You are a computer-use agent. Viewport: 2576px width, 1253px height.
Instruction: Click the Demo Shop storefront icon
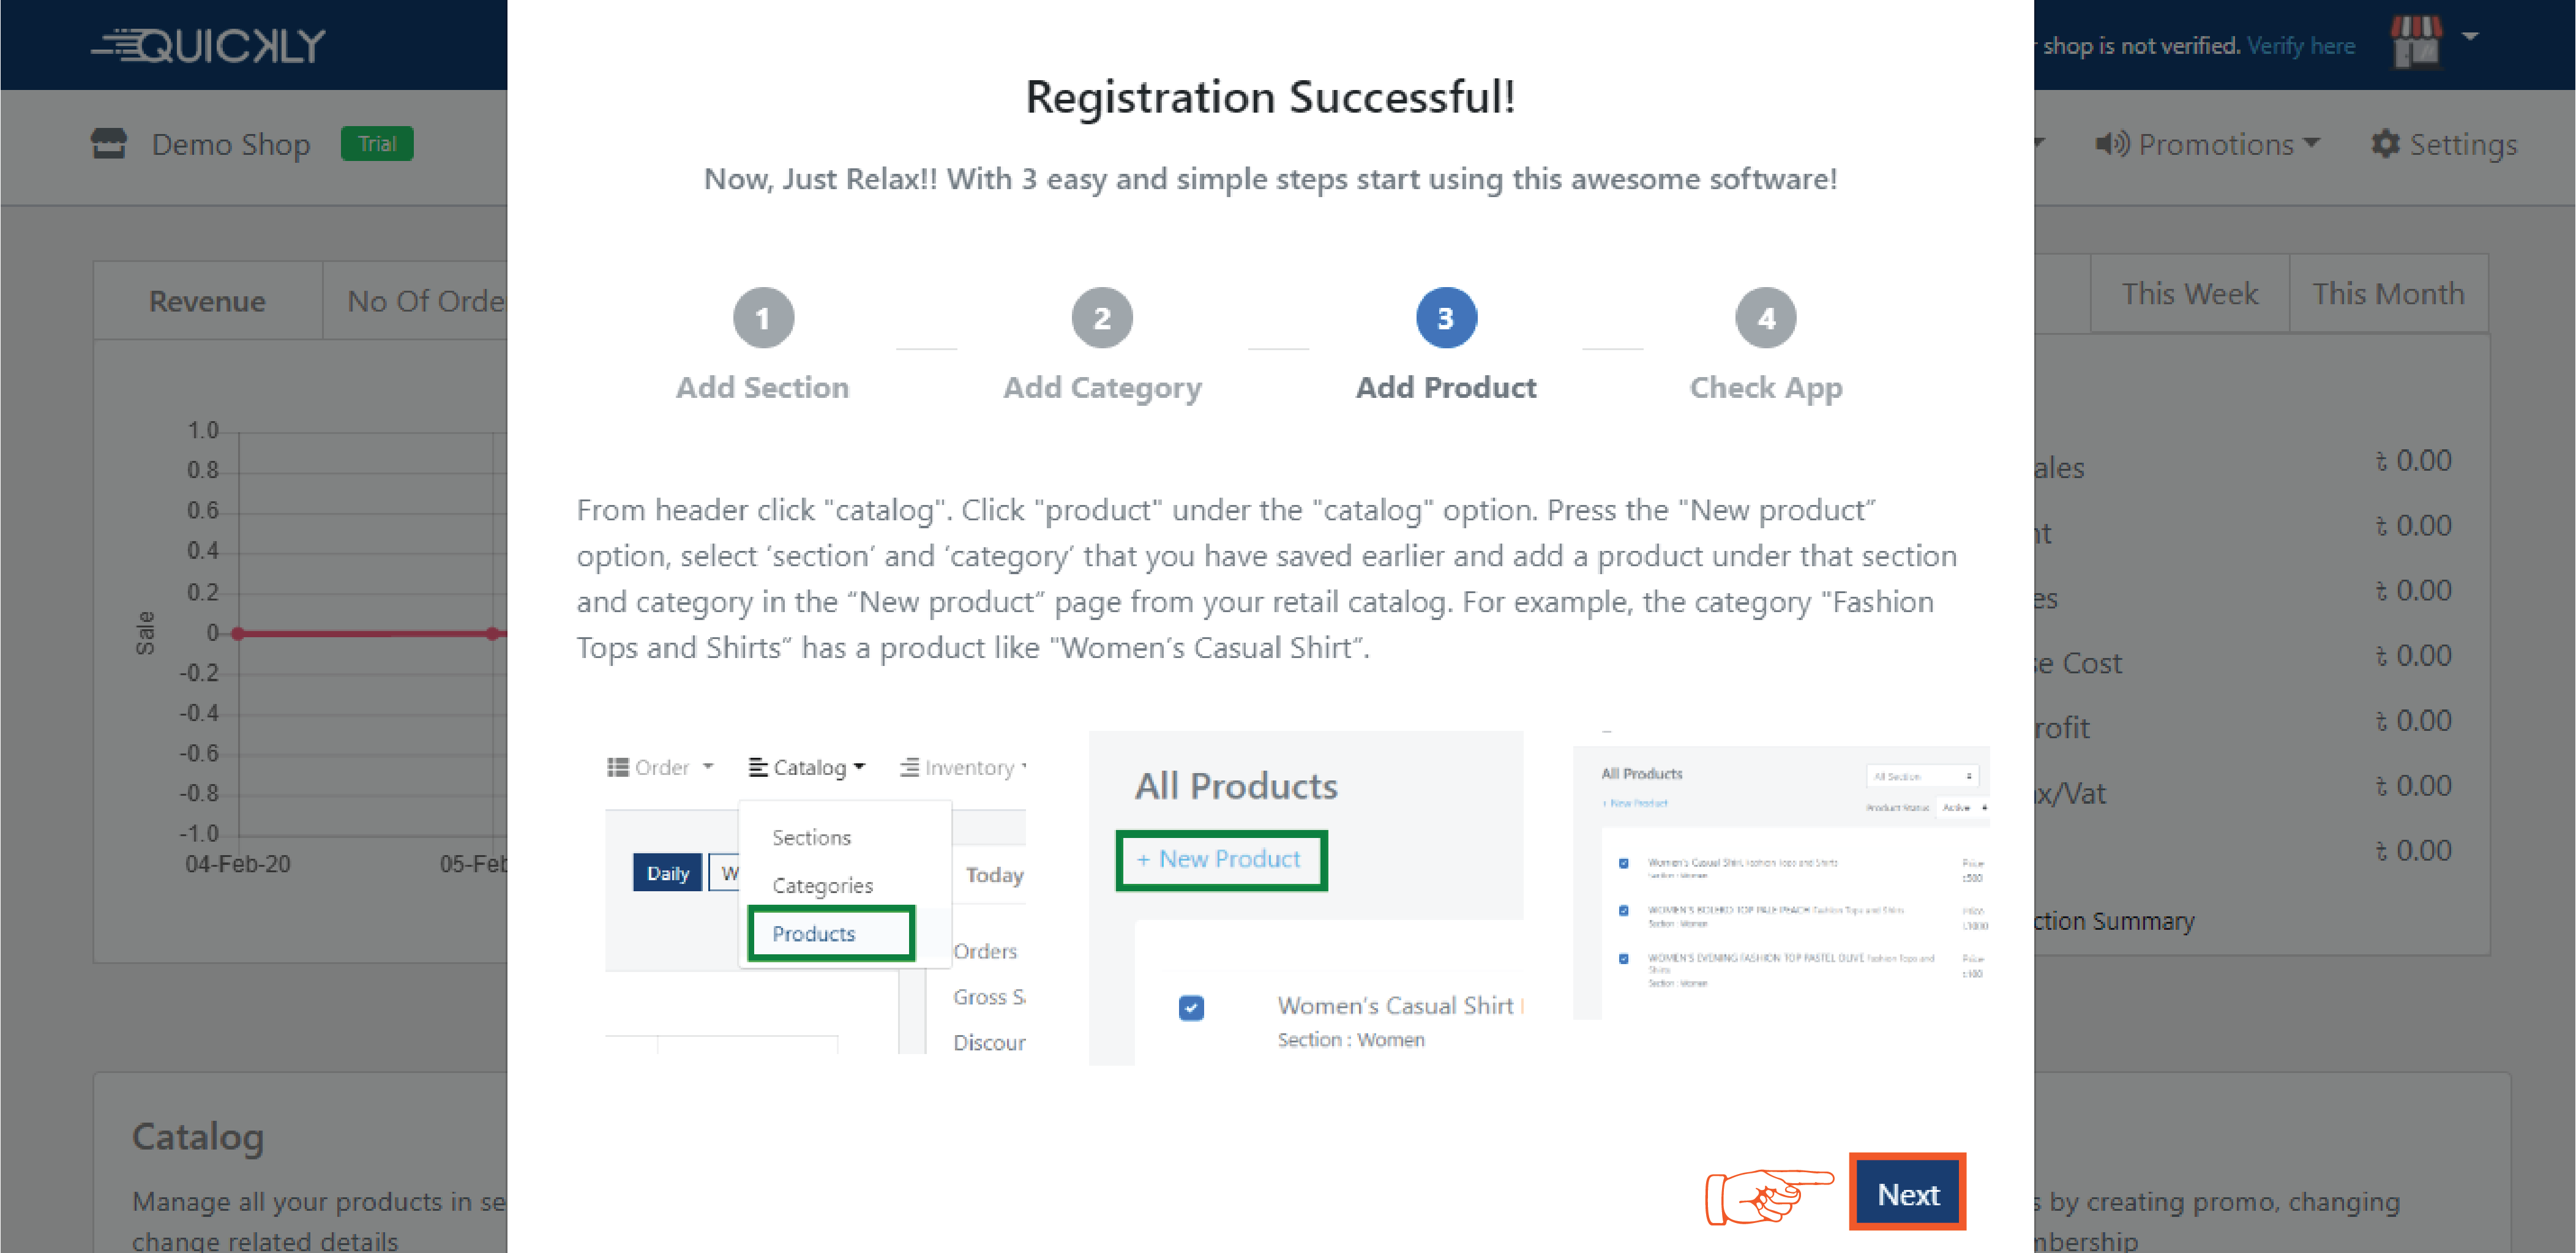109,144
